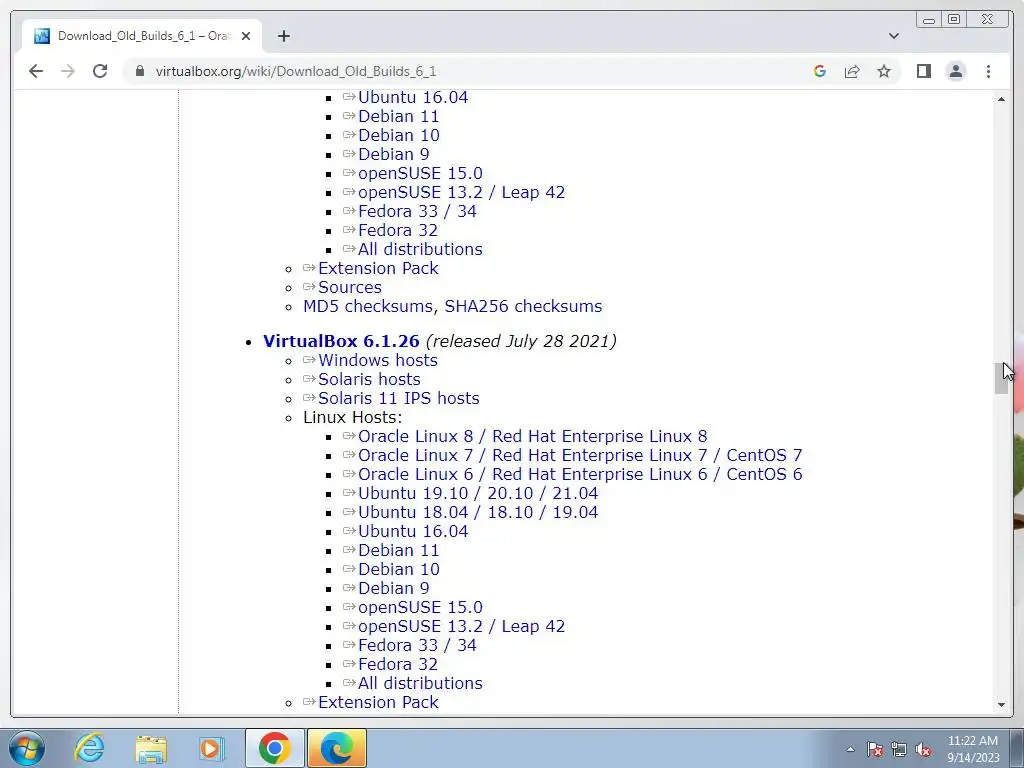Open the Chrome profile menu
The width and height of the screenshot is (1024, 768).
(956, 71)
